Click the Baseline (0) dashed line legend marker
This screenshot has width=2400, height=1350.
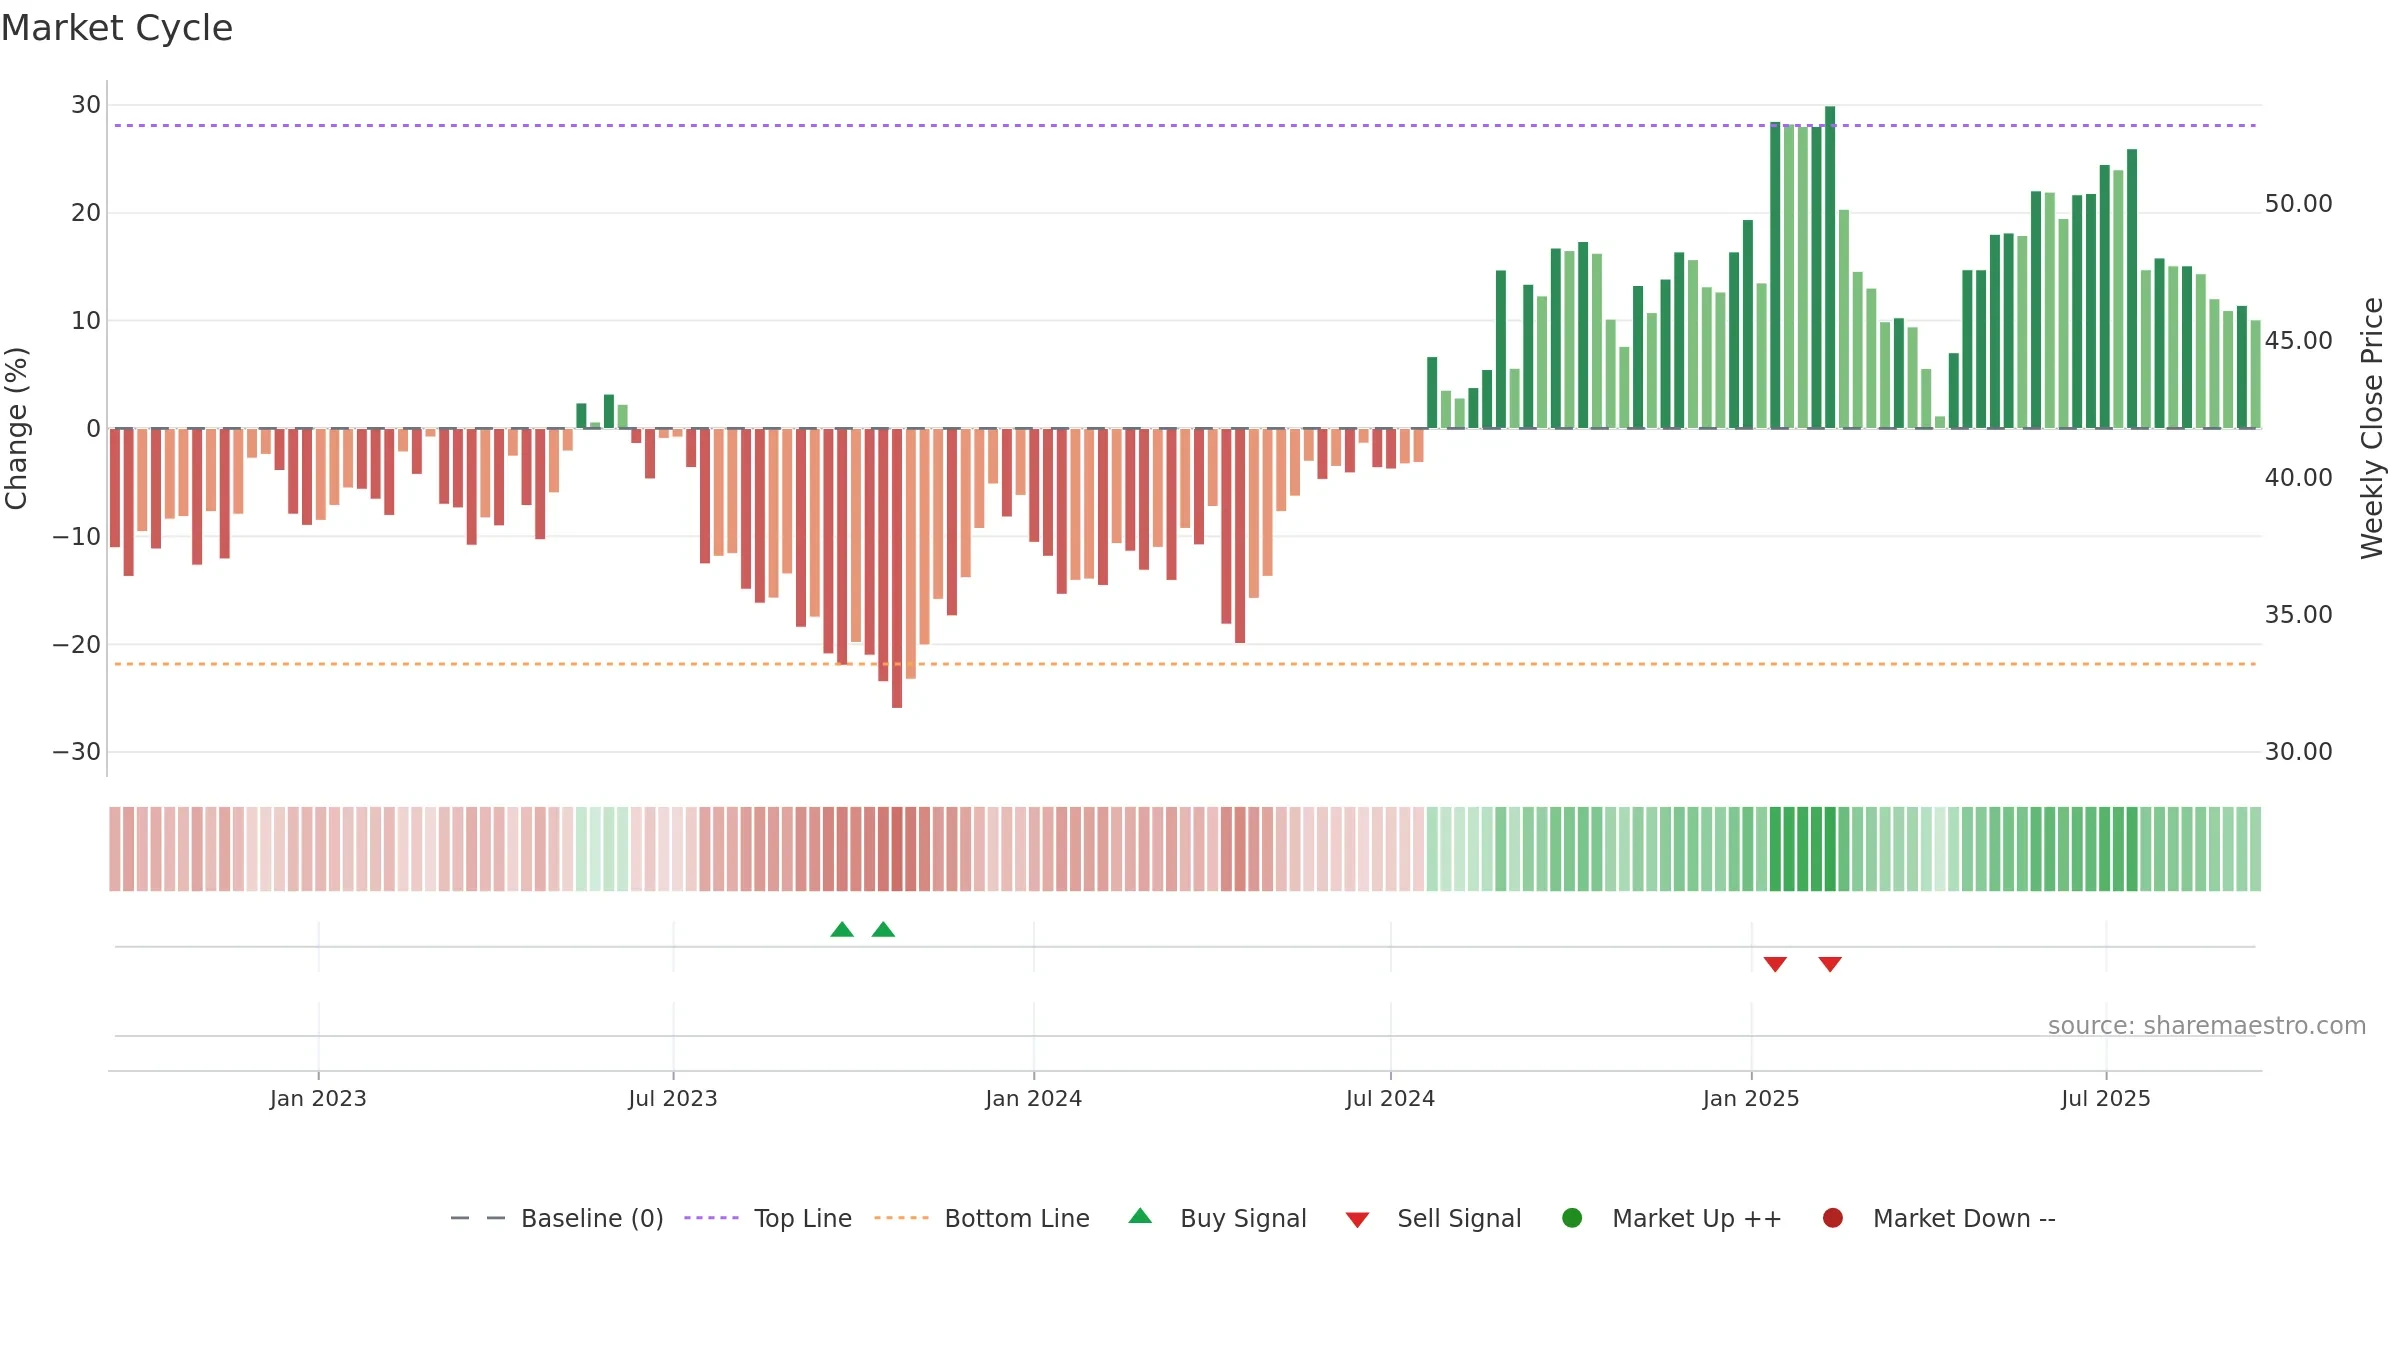point(478,1218)
